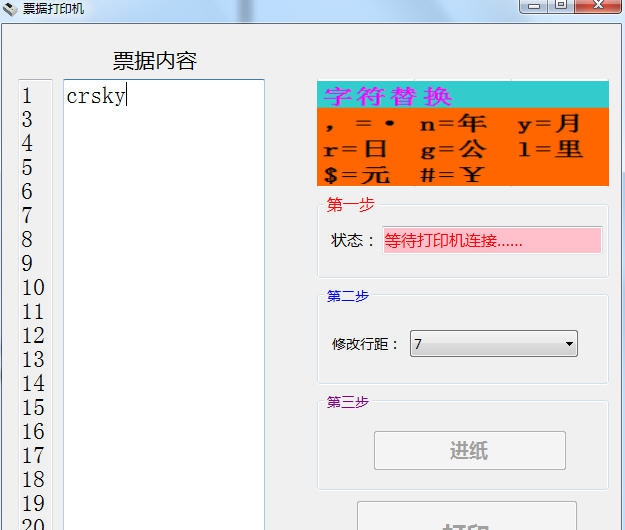Image resolution: width=625 pixels, height=530 pixels.
Task: Click the $=元 replacement hint
Action: click(x=357, y=175)
